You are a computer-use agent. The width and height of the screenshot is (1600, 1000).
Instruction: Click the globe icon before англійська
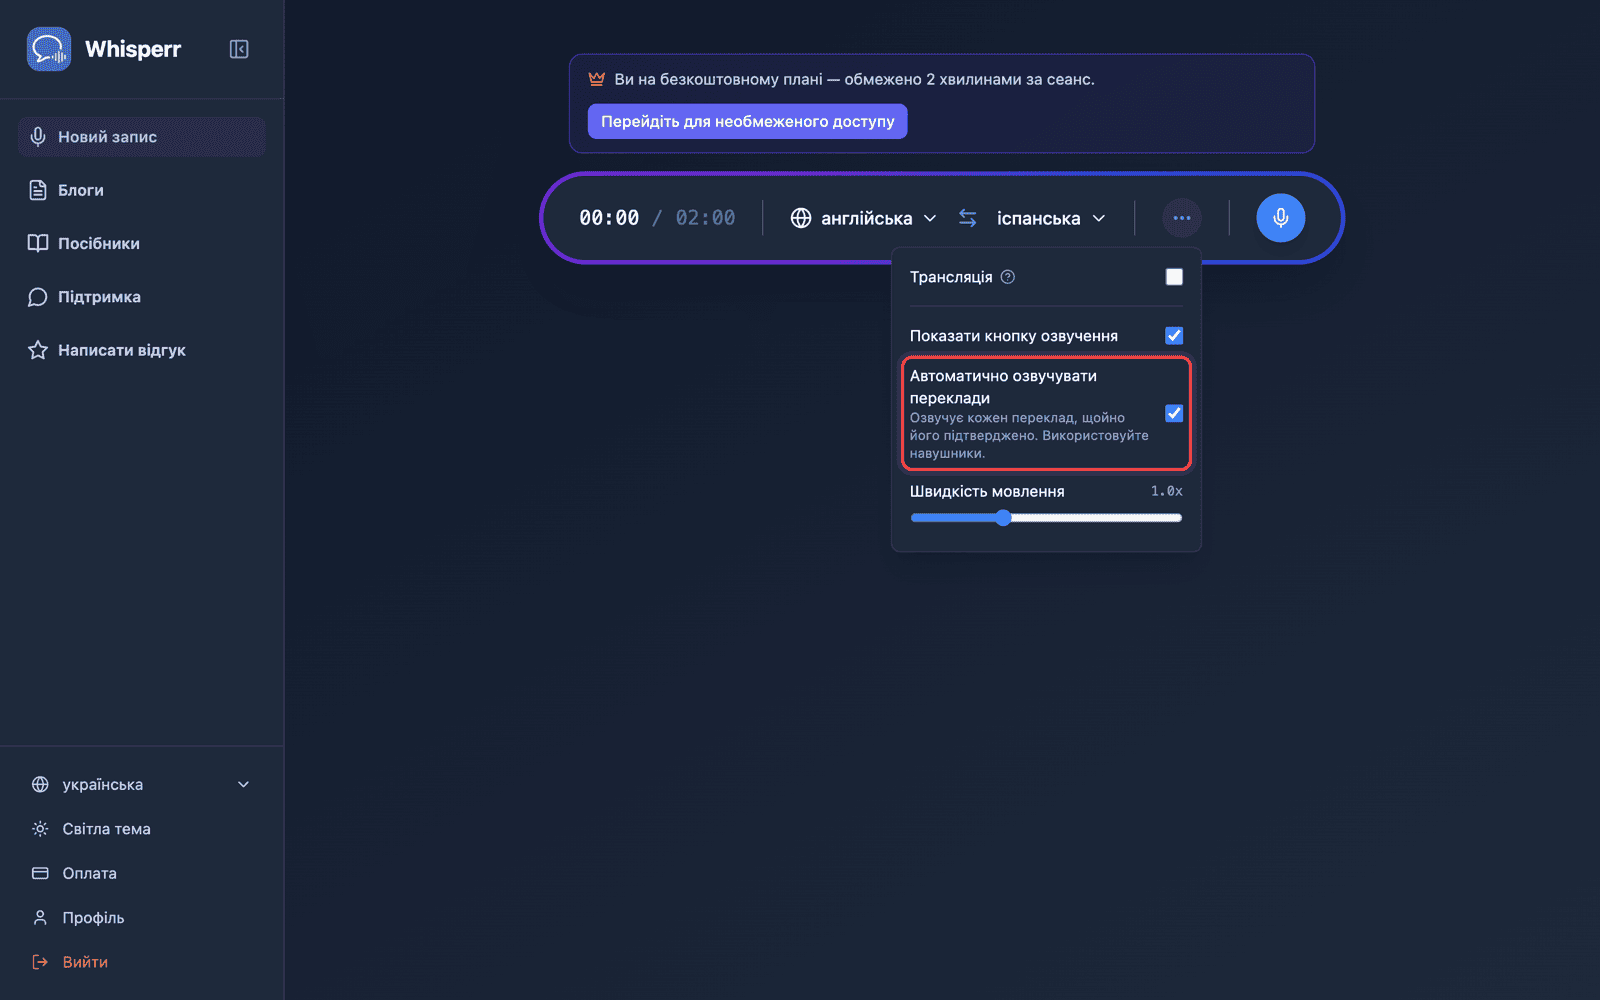[x=801, y=218]
